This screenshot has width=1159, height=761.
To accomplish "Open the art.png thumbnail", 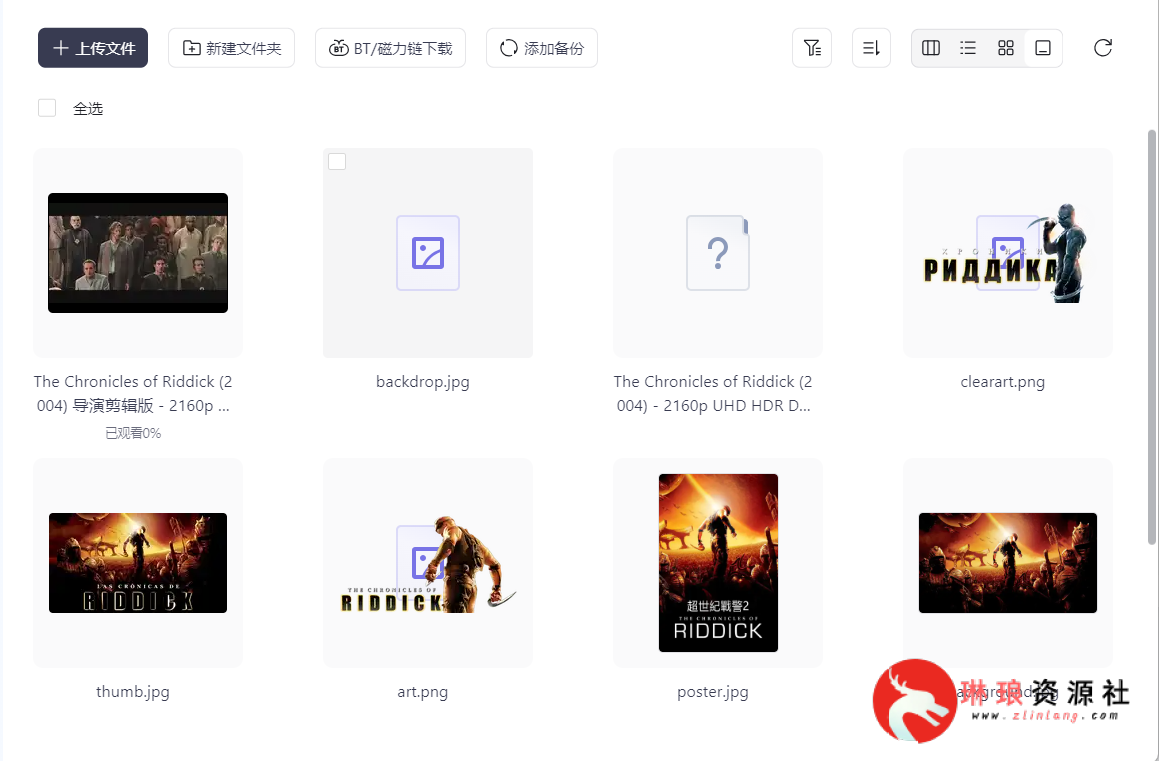I will tap(428, 563).
